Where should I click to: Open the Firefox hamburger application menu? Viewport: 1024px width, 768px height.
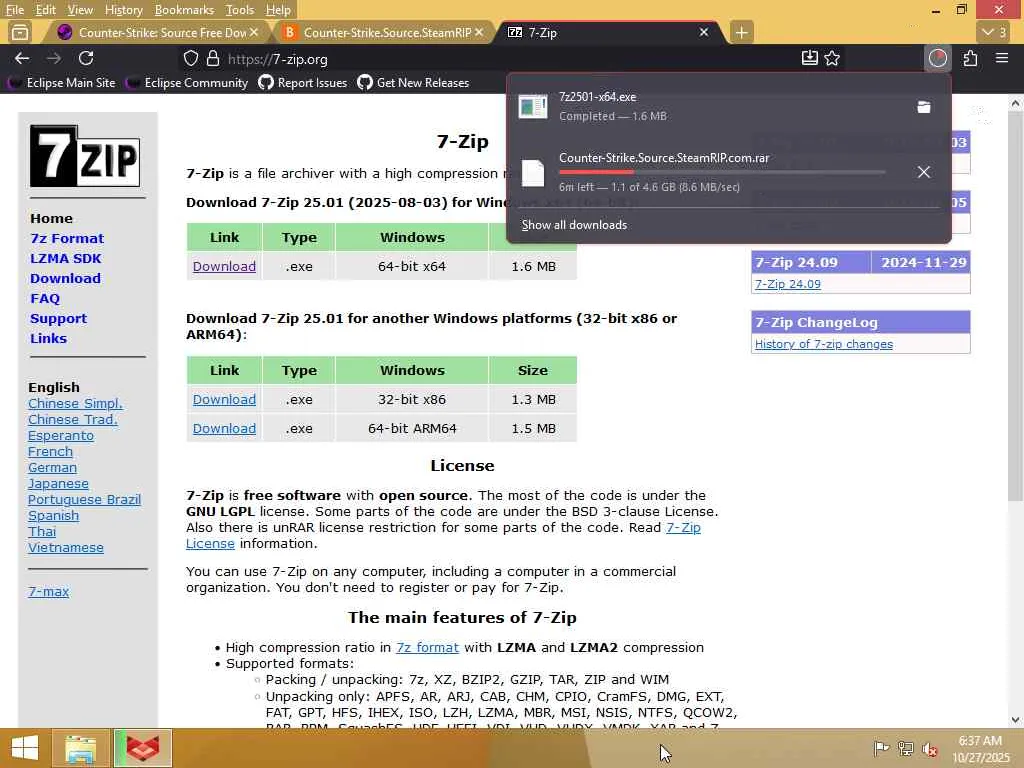tap(1002, 58)
